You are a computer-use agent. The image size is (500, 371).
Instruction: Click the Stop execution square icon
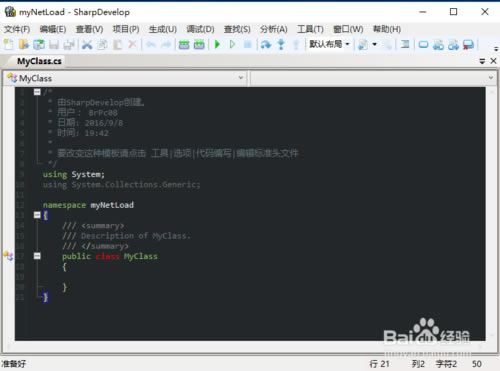[247, 44]
